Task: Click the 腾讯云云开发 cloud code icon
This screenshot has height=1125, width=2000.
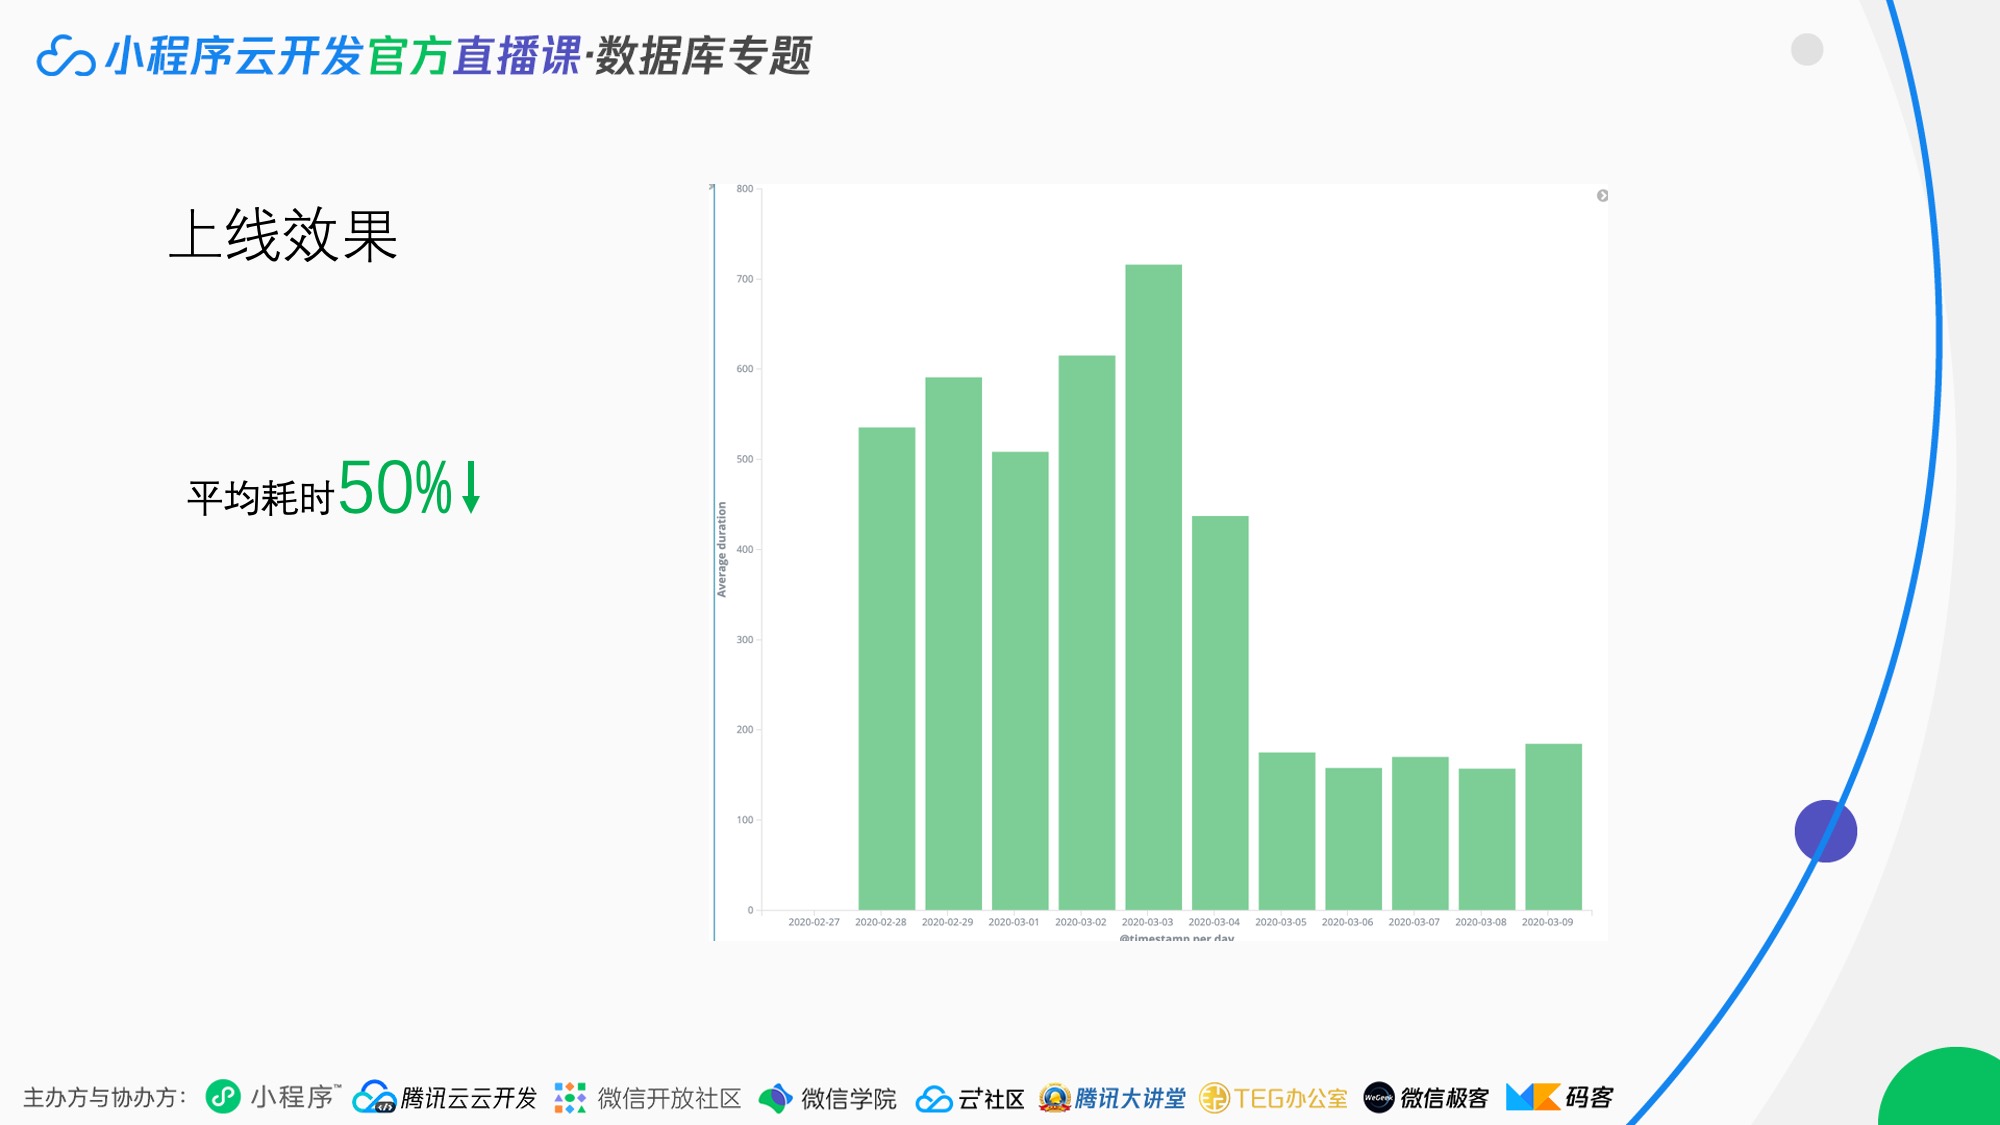Action: (374, 1097)
